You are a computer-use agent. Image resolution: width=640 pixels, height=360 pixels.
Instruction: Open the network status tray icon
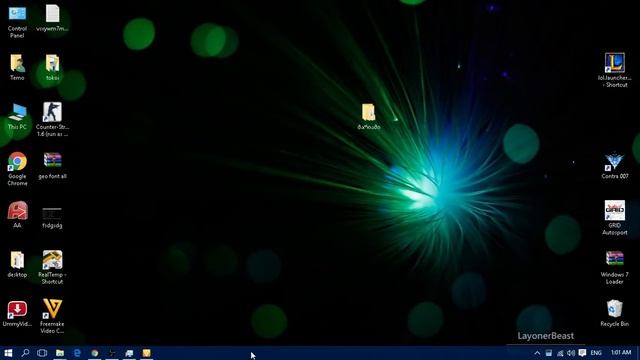tap(560, 353)
